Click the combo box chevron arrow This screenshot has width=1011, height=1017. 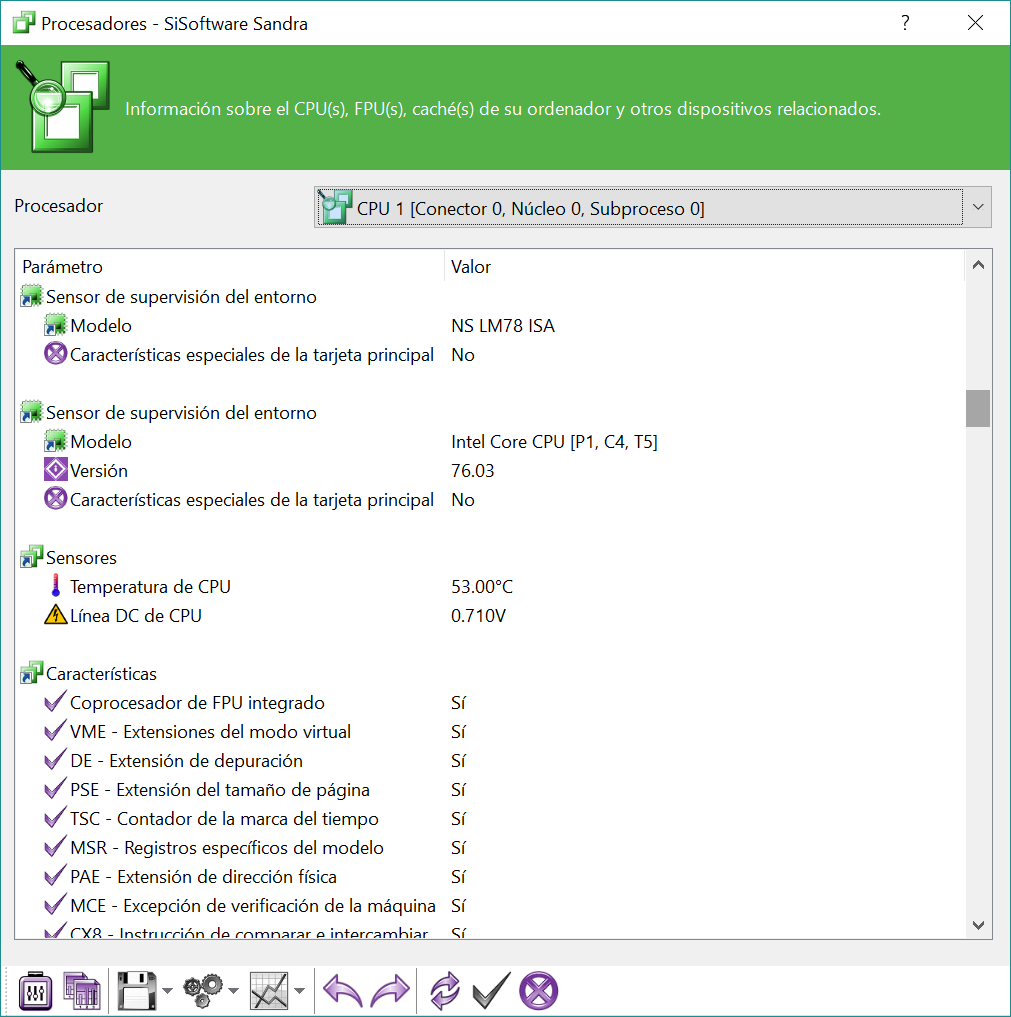pyautogui.click(x=978, y=208)
